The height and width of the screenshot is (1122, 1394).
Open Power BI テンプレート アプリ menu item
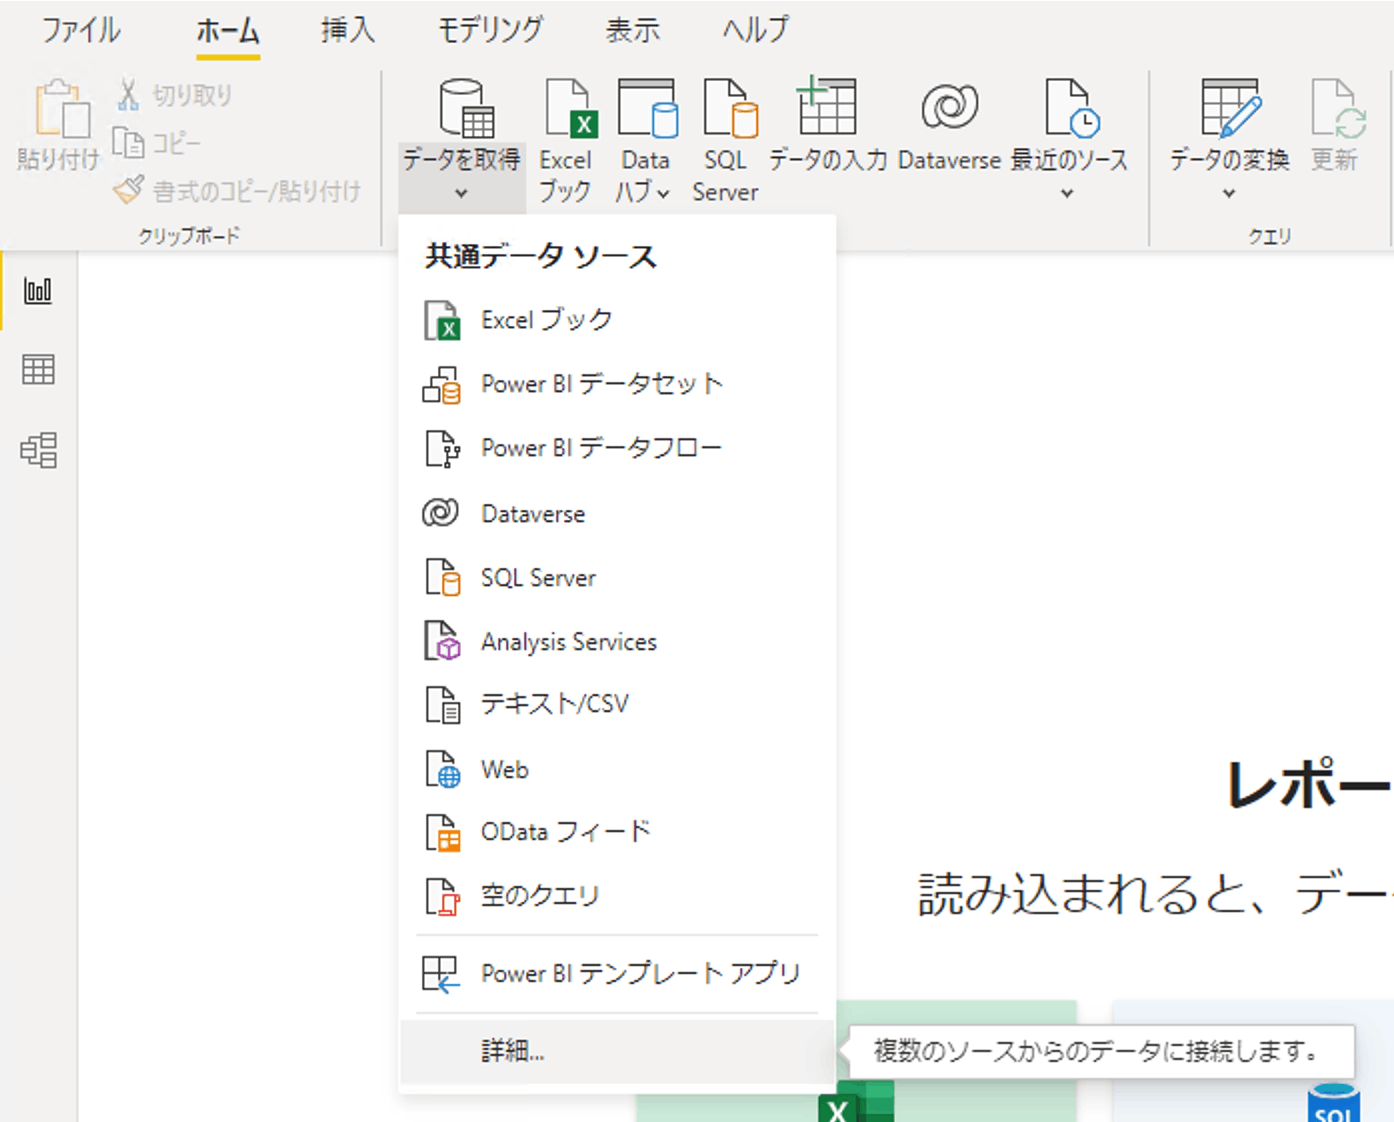click(617, 973)
